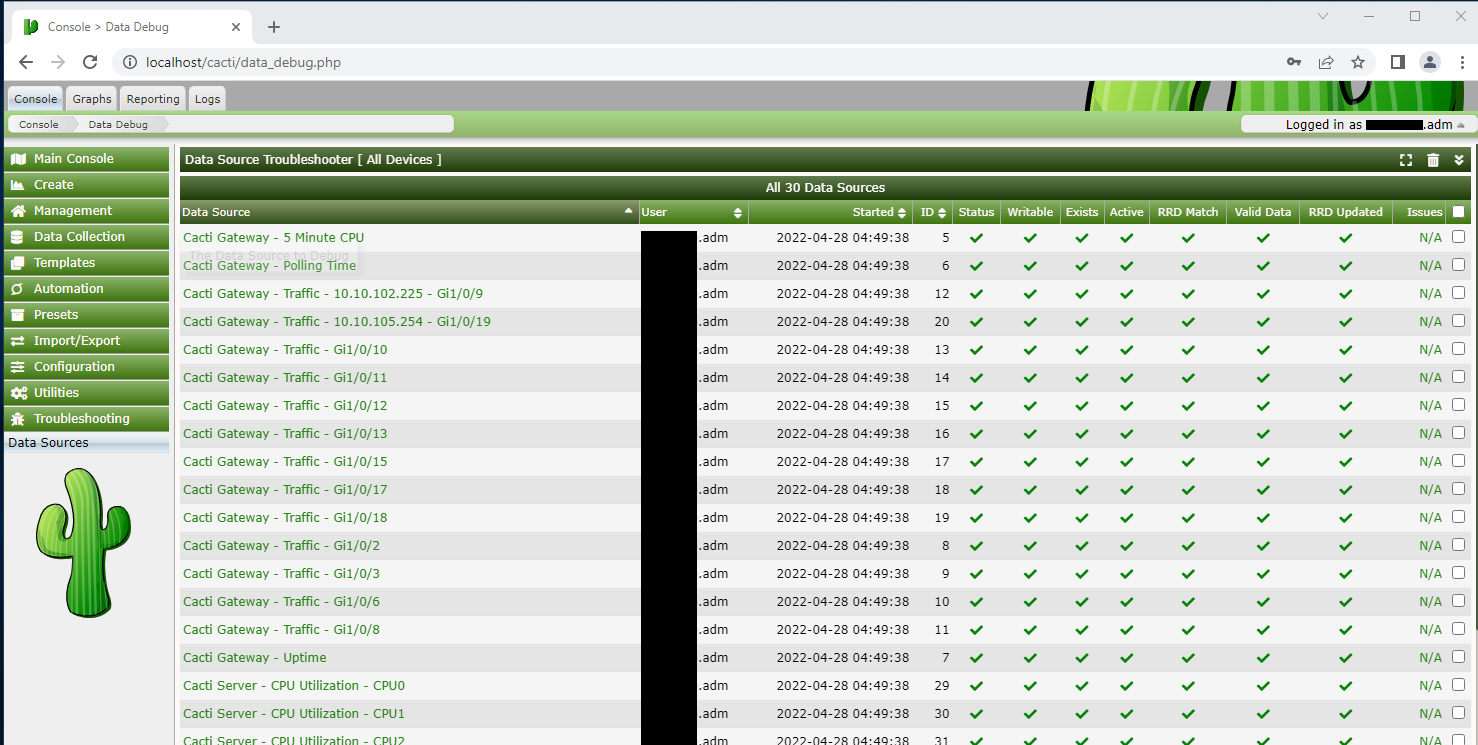This screenshot has width=1478, height=745.
Task: Open the Utilities gears icon
Action: [x=18, y=393]
